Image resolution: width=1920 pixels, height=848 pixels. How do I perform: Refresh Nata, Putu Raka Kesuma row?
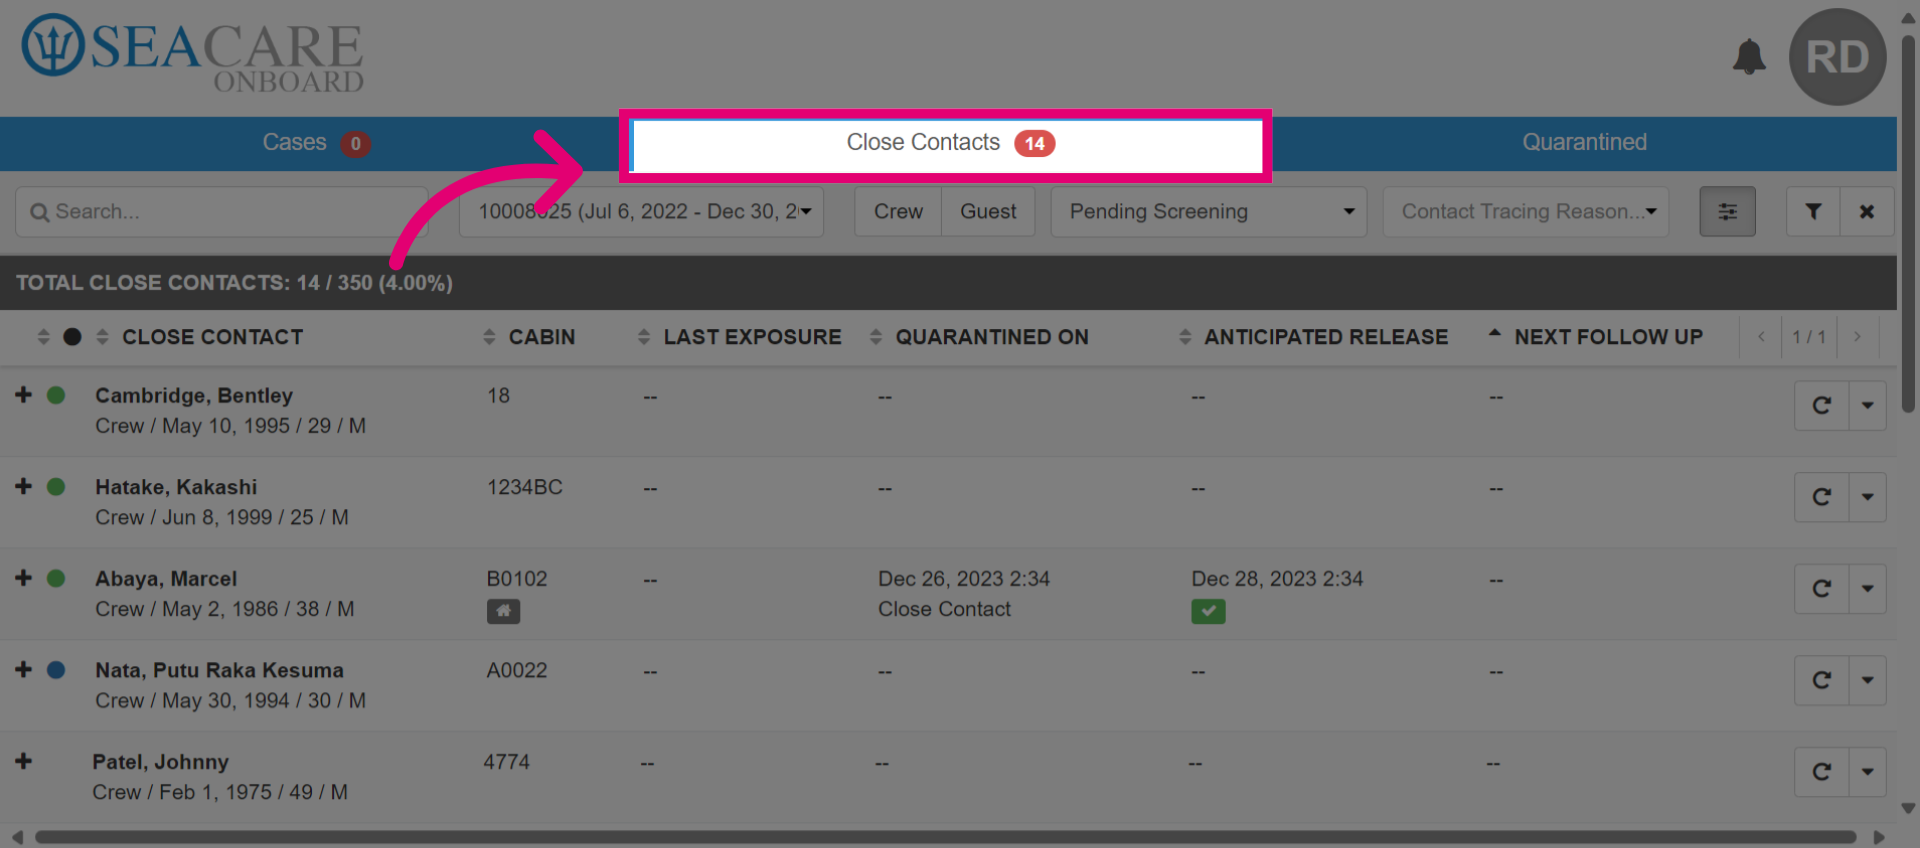tap(1821, 680)
